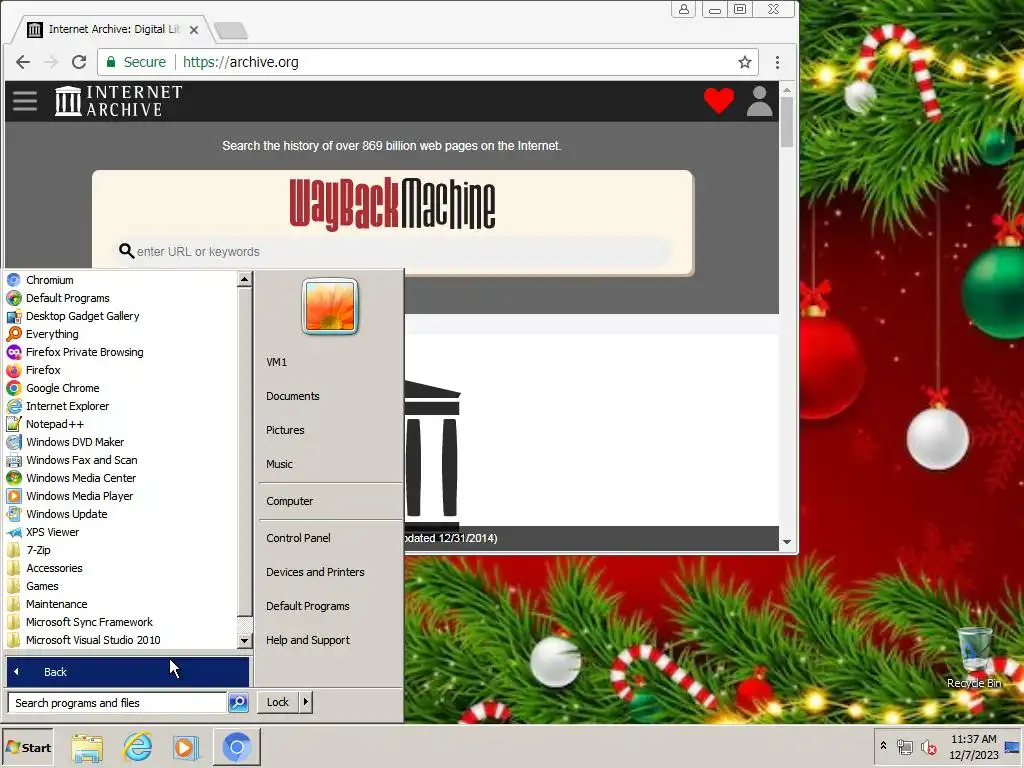Reload the archive.org page

click(79, 62)
